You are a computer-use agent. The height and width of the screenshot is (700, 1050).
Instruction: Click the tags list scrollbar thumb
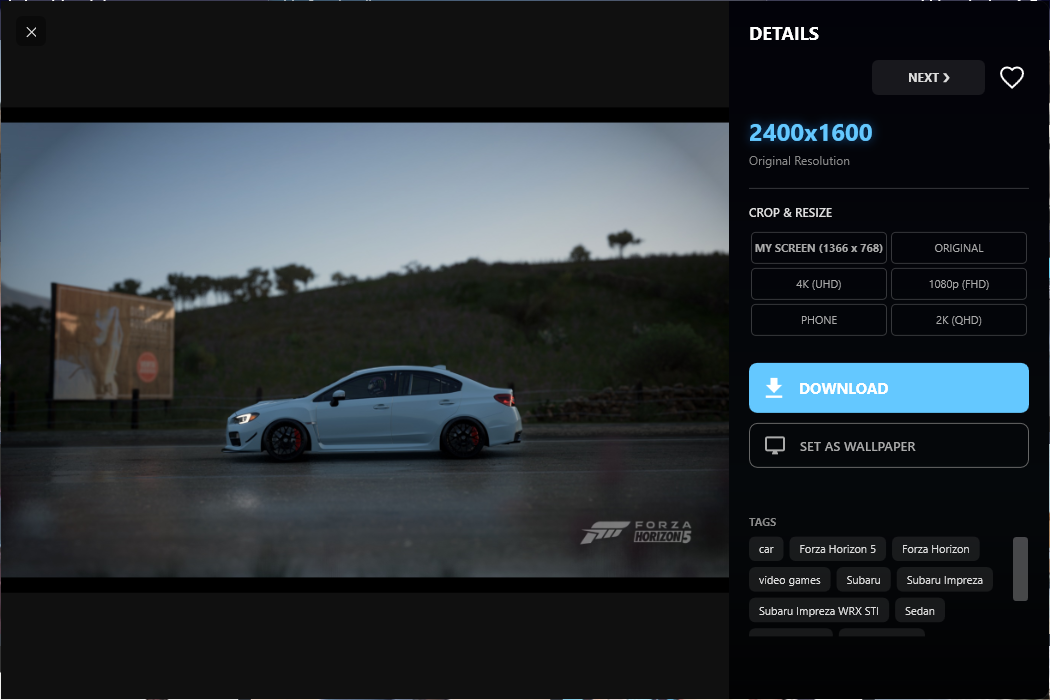1020,569
